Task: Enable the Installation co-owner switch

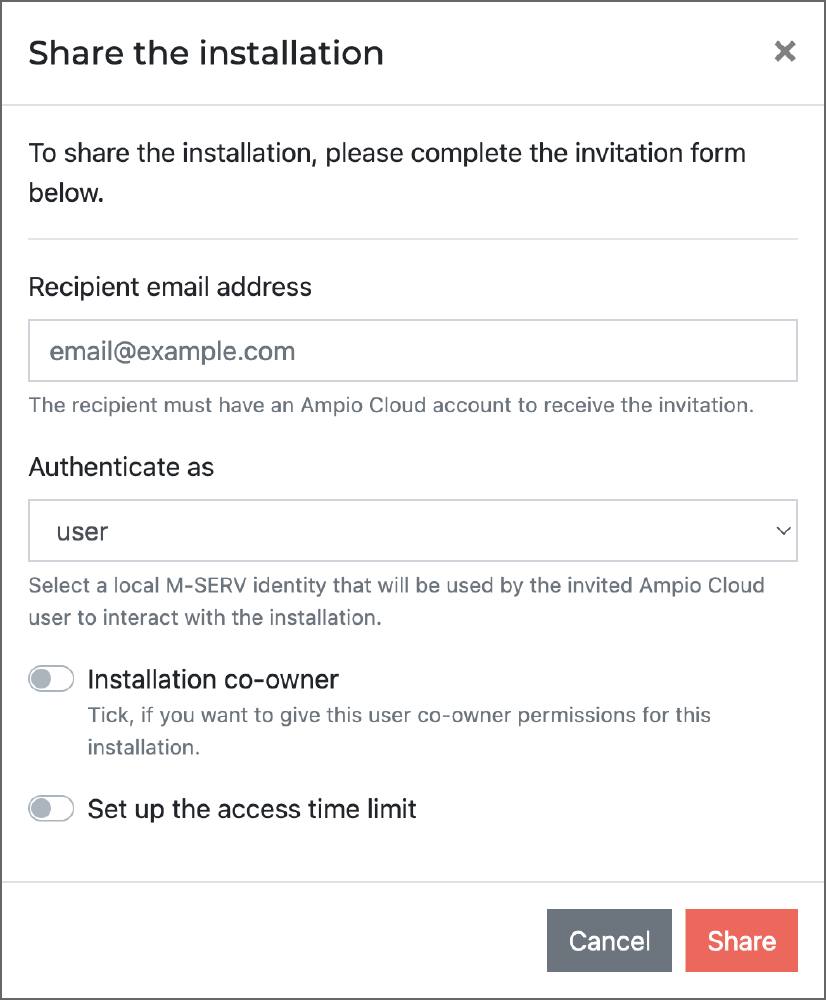Action: tap(51, 680)
